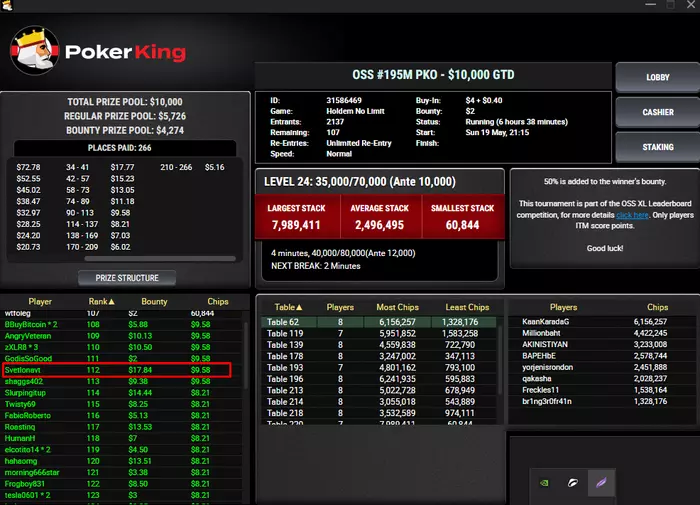Minimize the PokerKing window
This screenshot has height=505, width=700.
[x=650, y=5]
